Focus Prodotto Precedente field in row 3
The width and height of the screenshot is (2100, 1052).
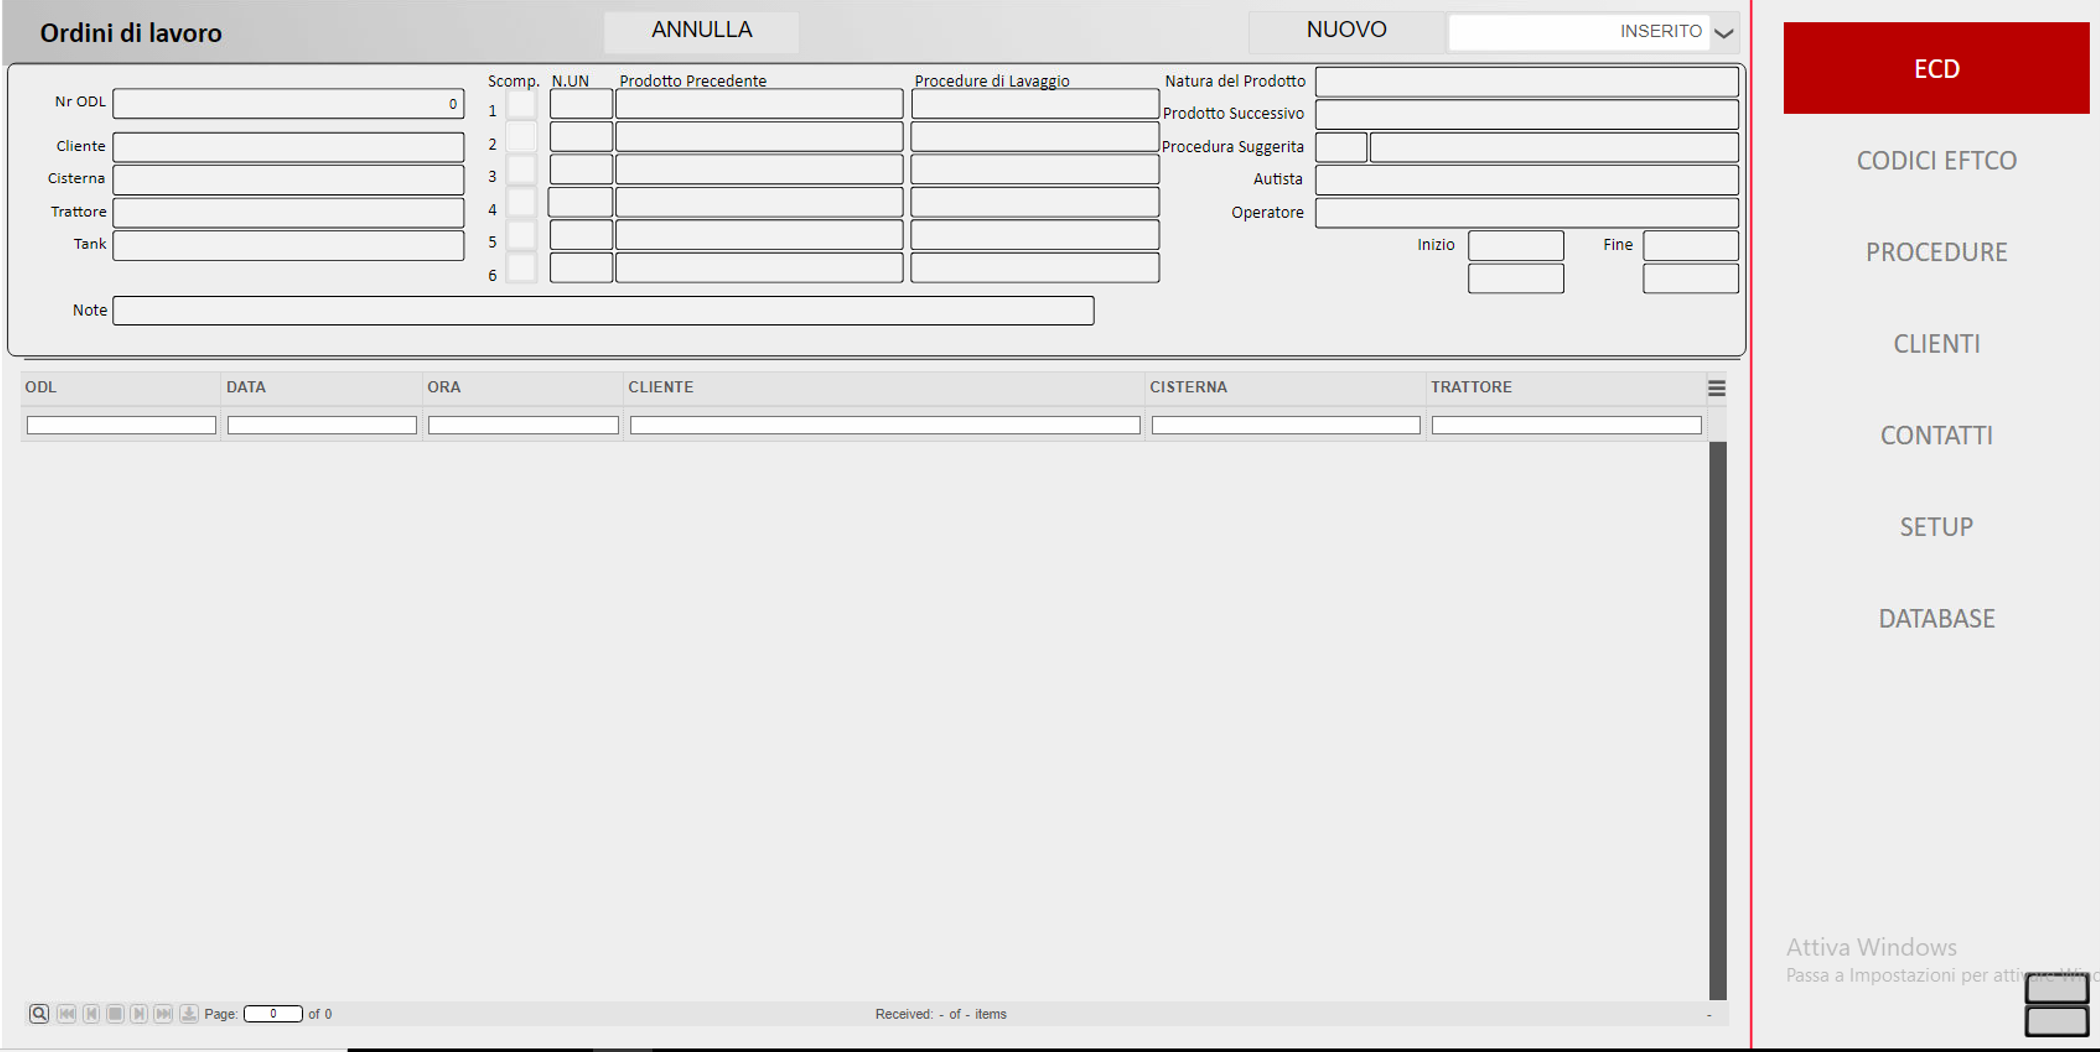(x=759, y=170)
